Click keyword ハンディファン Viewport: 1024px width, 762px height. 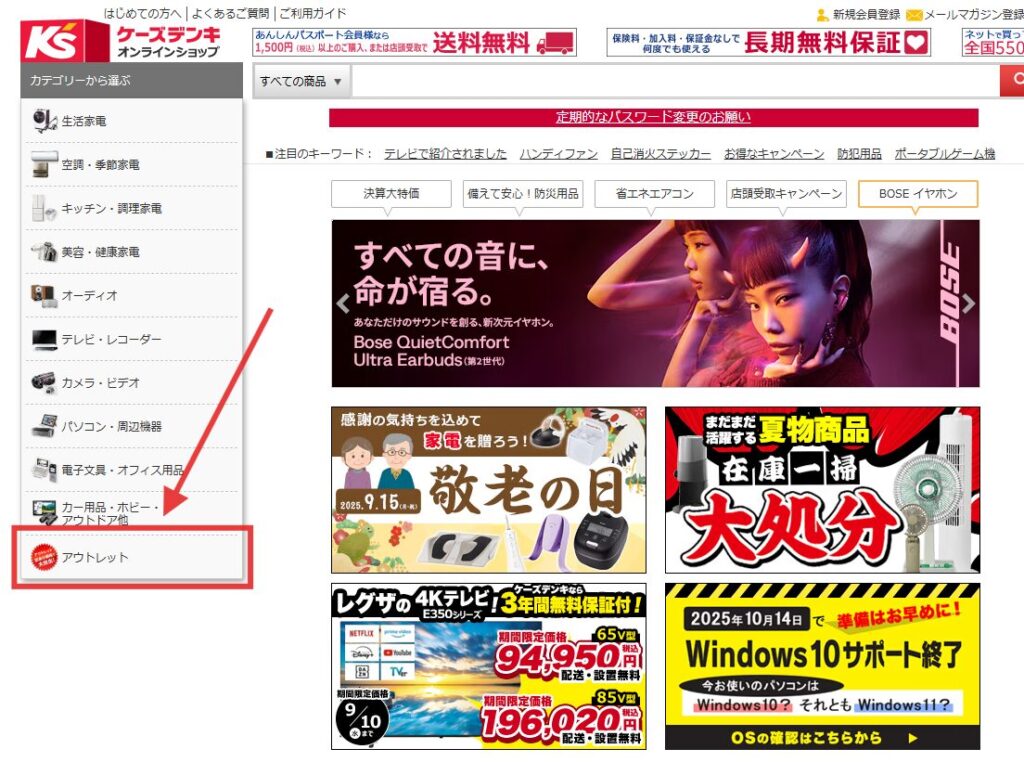(x=558, y=153)
